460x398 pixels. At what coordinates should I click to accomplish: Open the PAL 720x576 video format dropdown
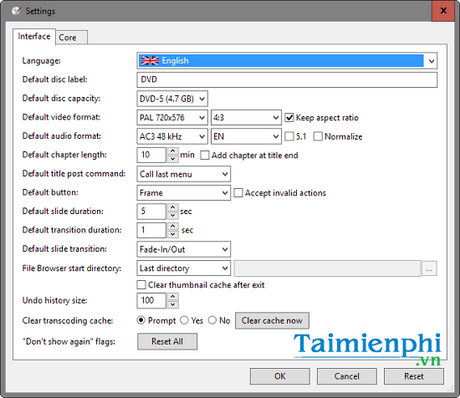[x=172, y=118]
